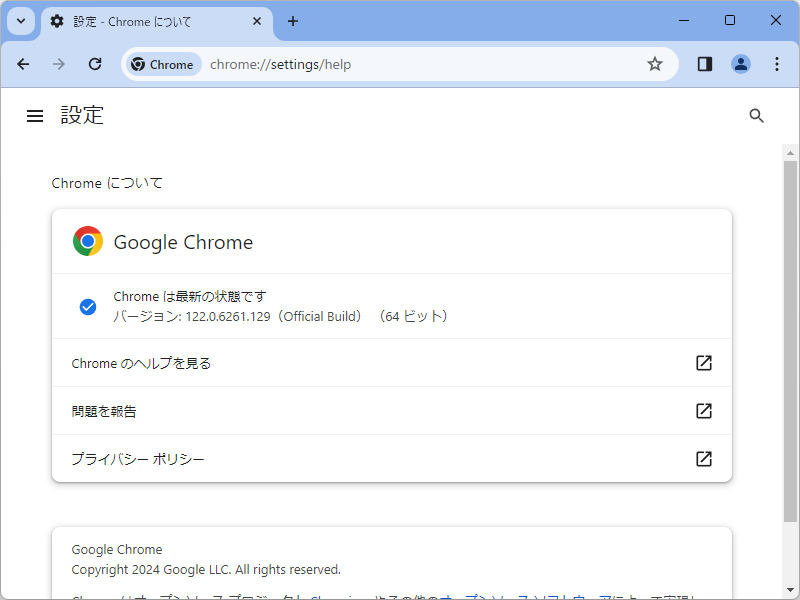Expand the settings hamburger menu
The height and width of the screenshot is (600, 800).
tap(35, 115)
